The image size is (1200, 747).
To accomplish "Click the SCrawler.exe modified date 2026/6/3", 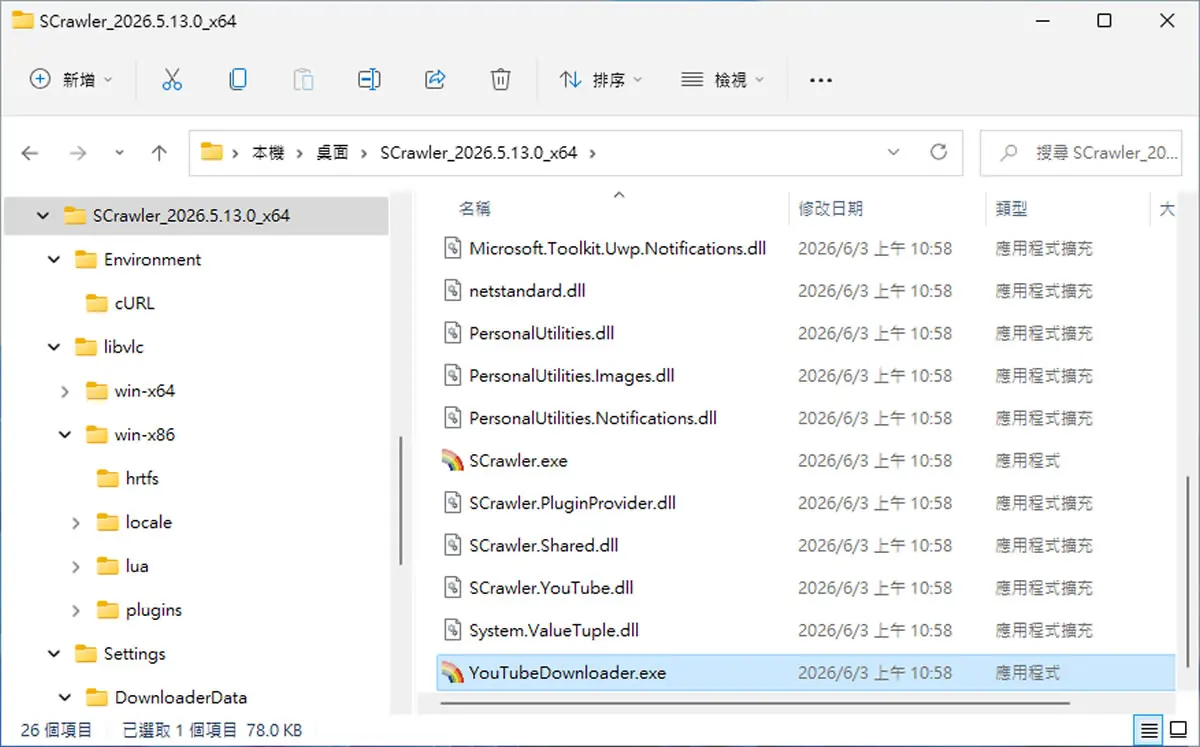I will (875, 461).
